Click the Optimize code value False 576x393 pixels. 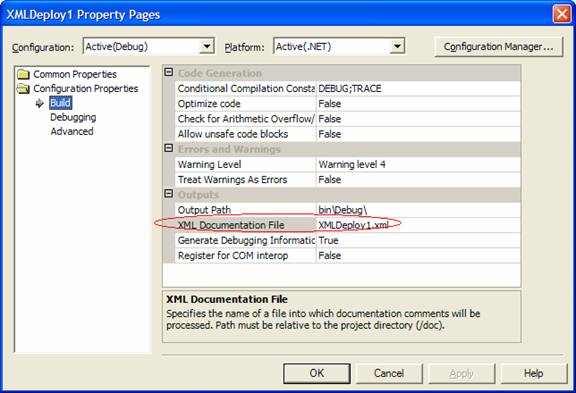pyautogui.click(x=418, y=104)
